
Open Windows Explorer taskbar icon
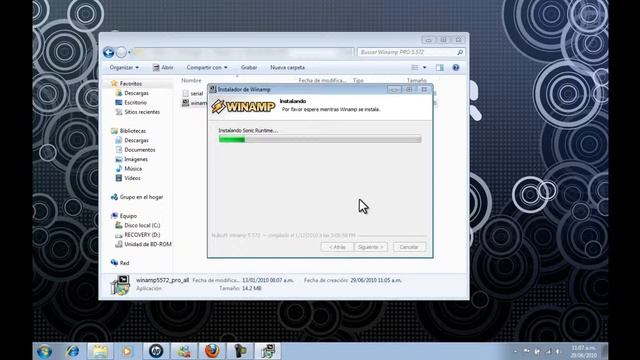point(100,351)
